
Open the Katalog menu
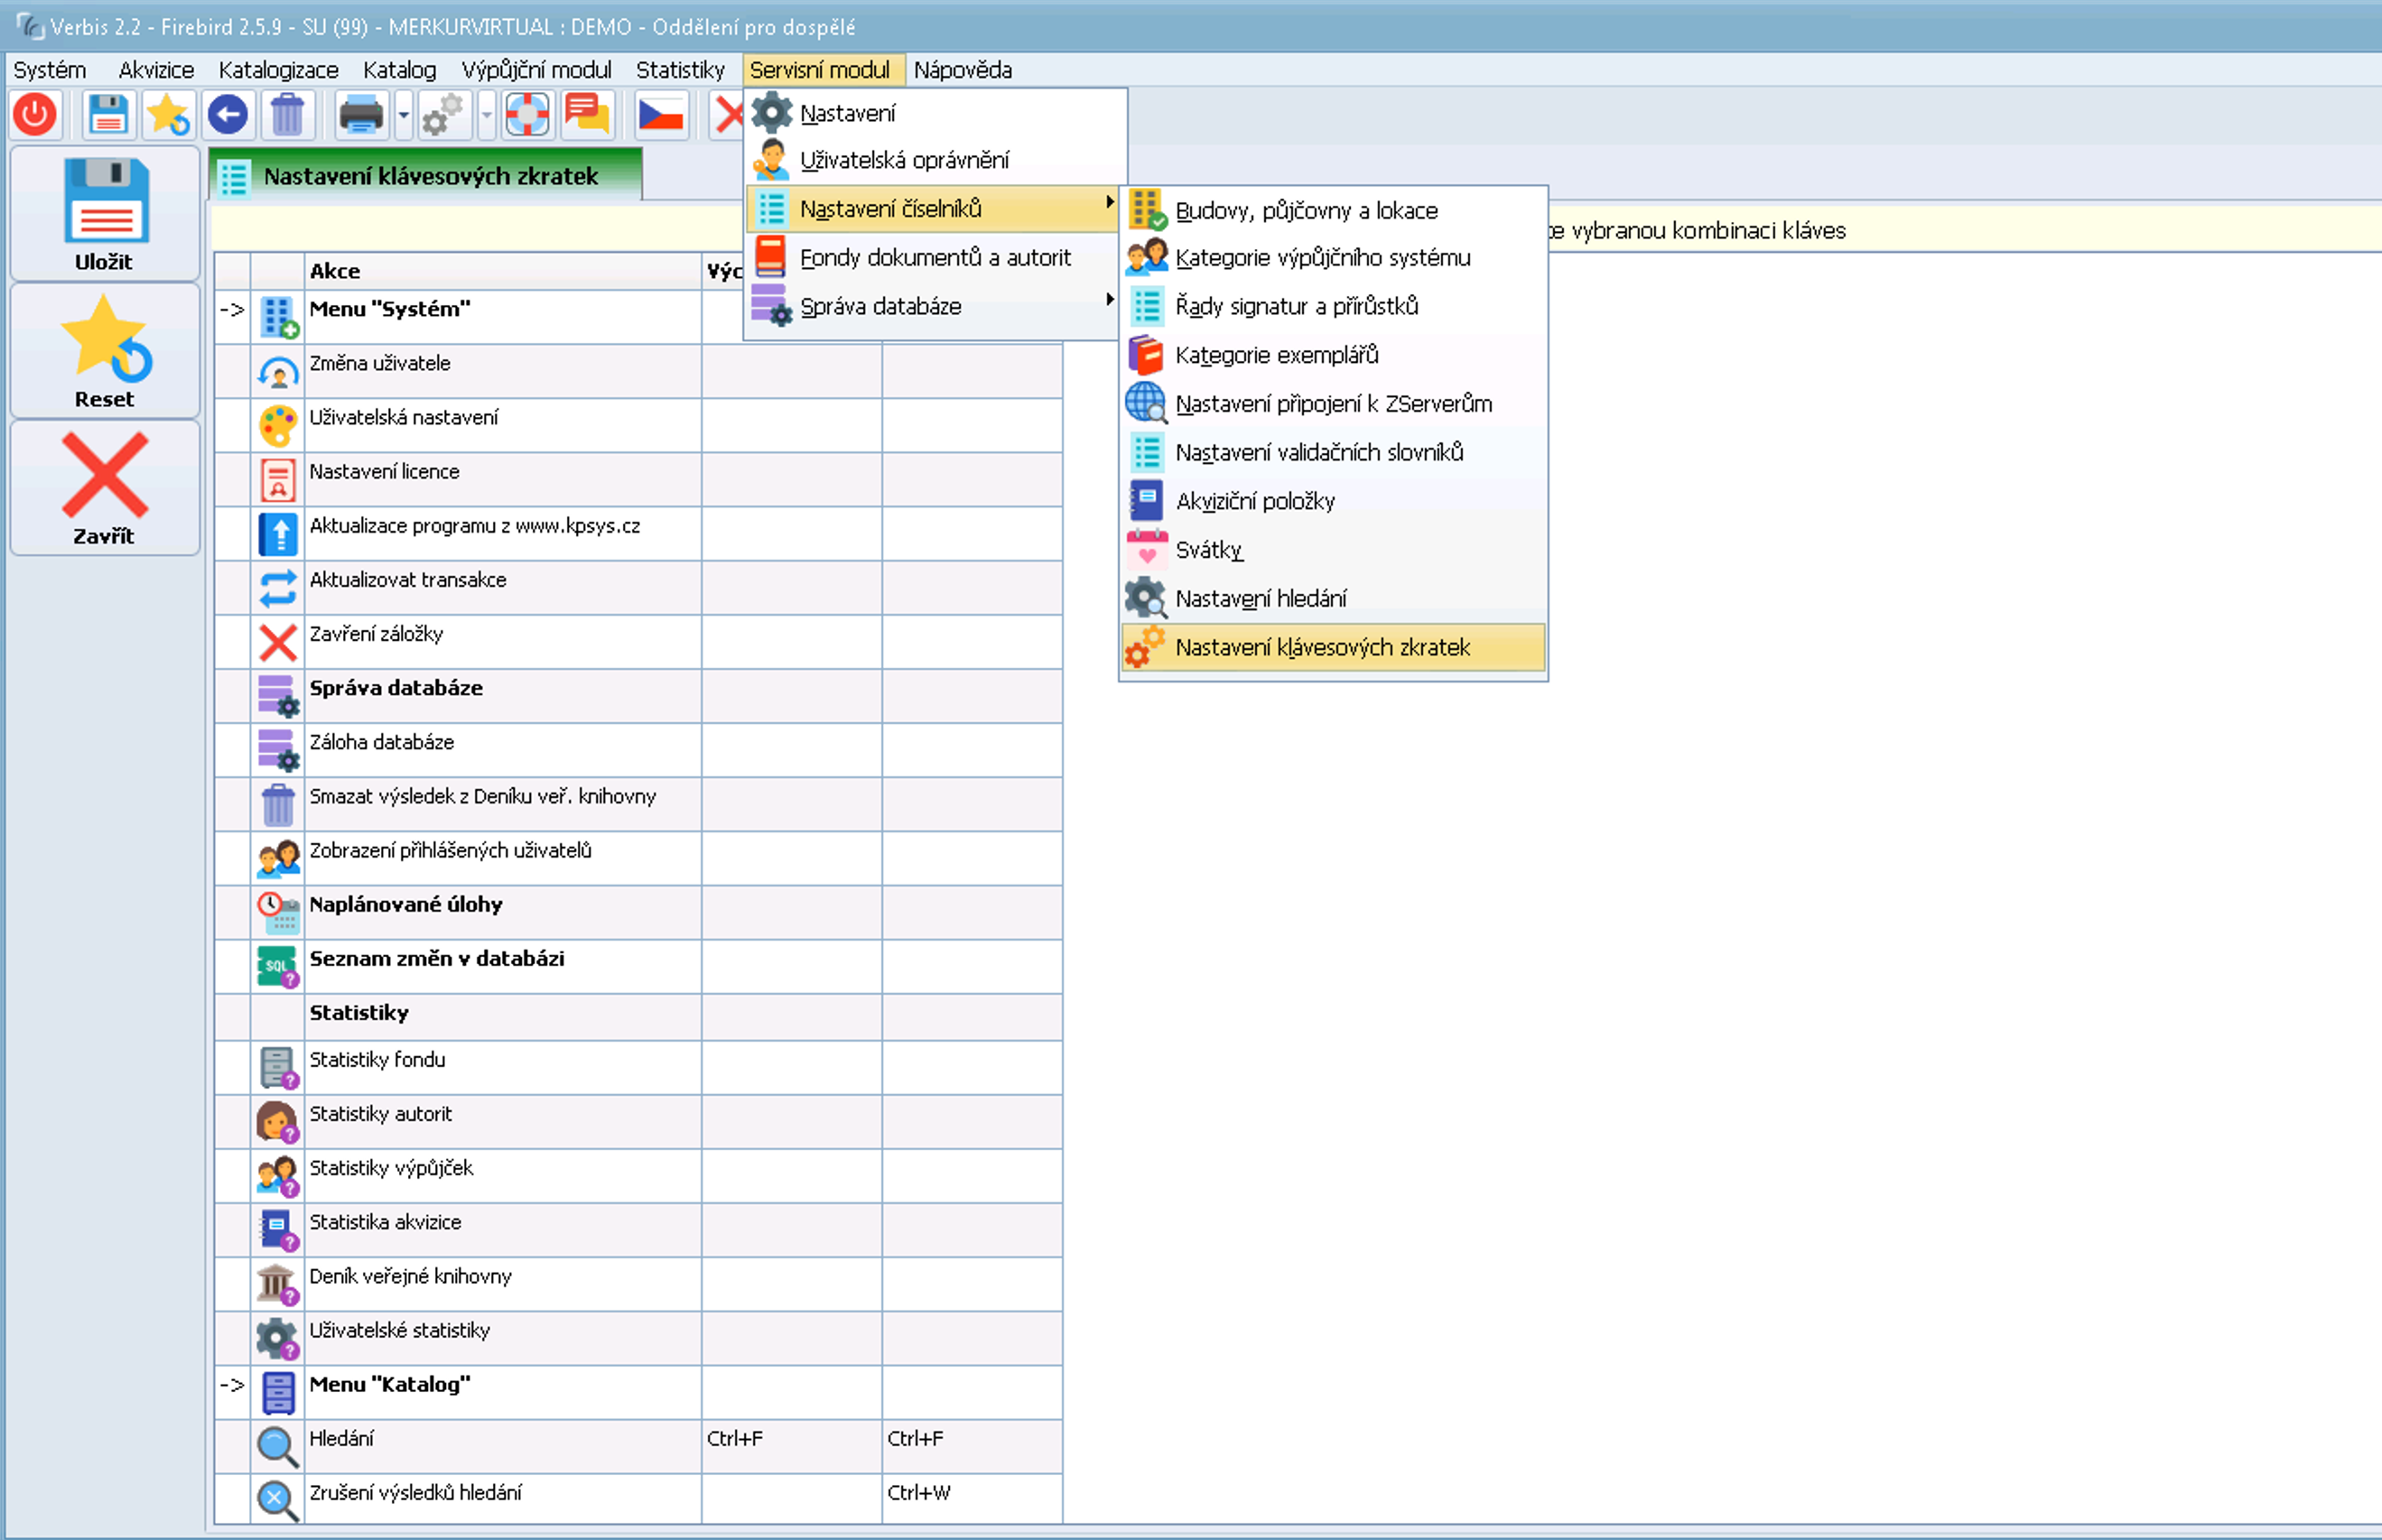(x=400, y=70)
